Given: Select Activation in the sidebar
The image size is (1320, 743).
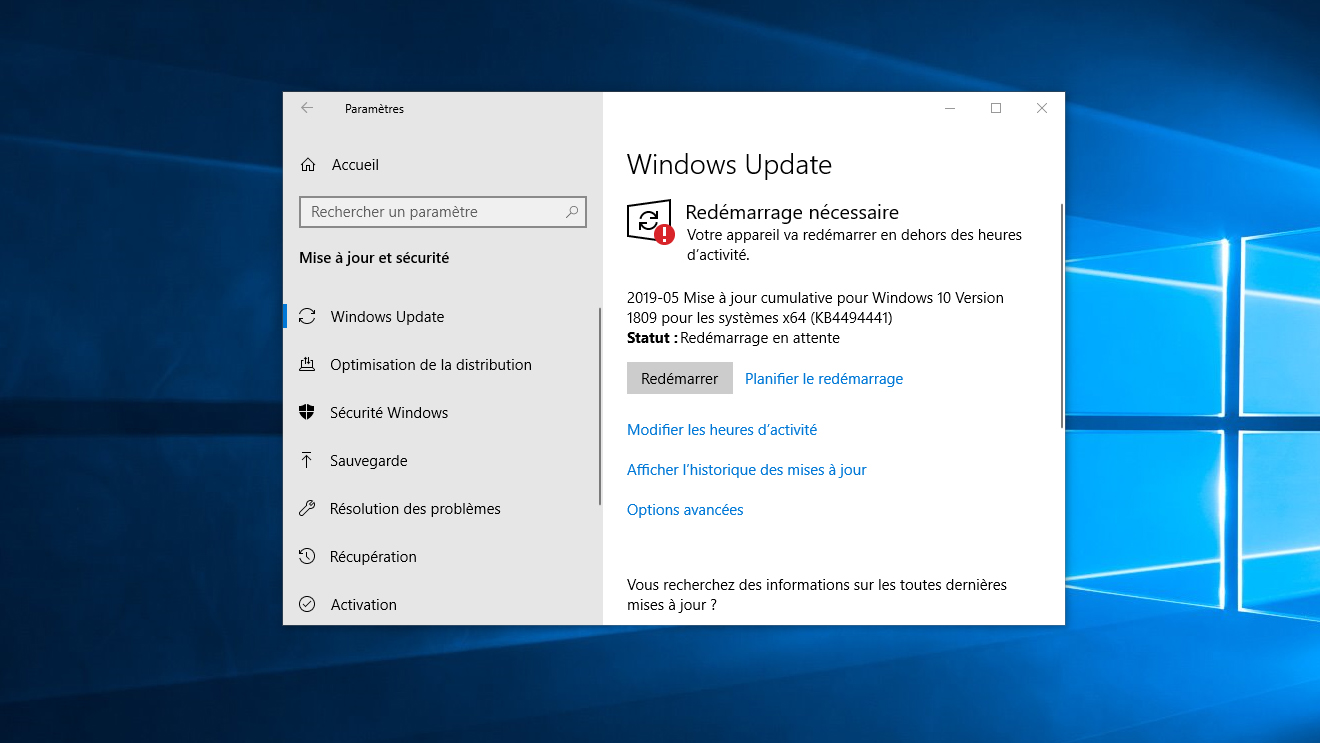Looking at the screenshot, I should 441,604.
